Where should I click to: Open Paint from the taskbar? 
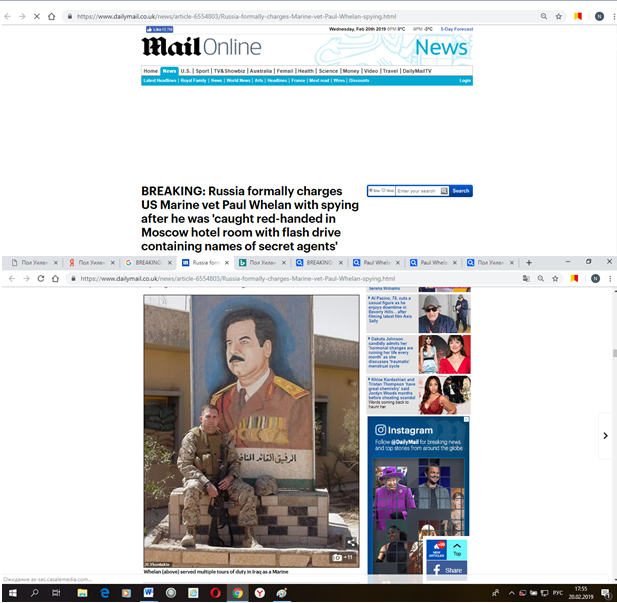point(282,593)
